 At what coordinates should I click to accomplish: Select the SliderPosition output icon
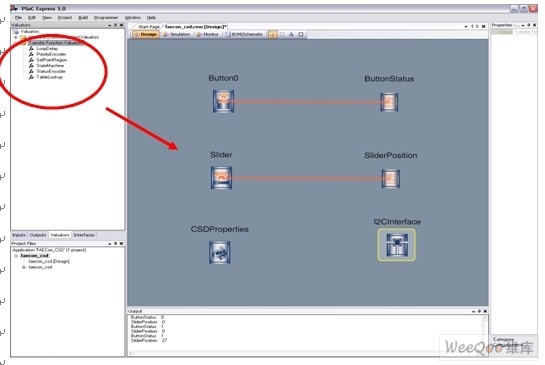[x=391, y=179]
